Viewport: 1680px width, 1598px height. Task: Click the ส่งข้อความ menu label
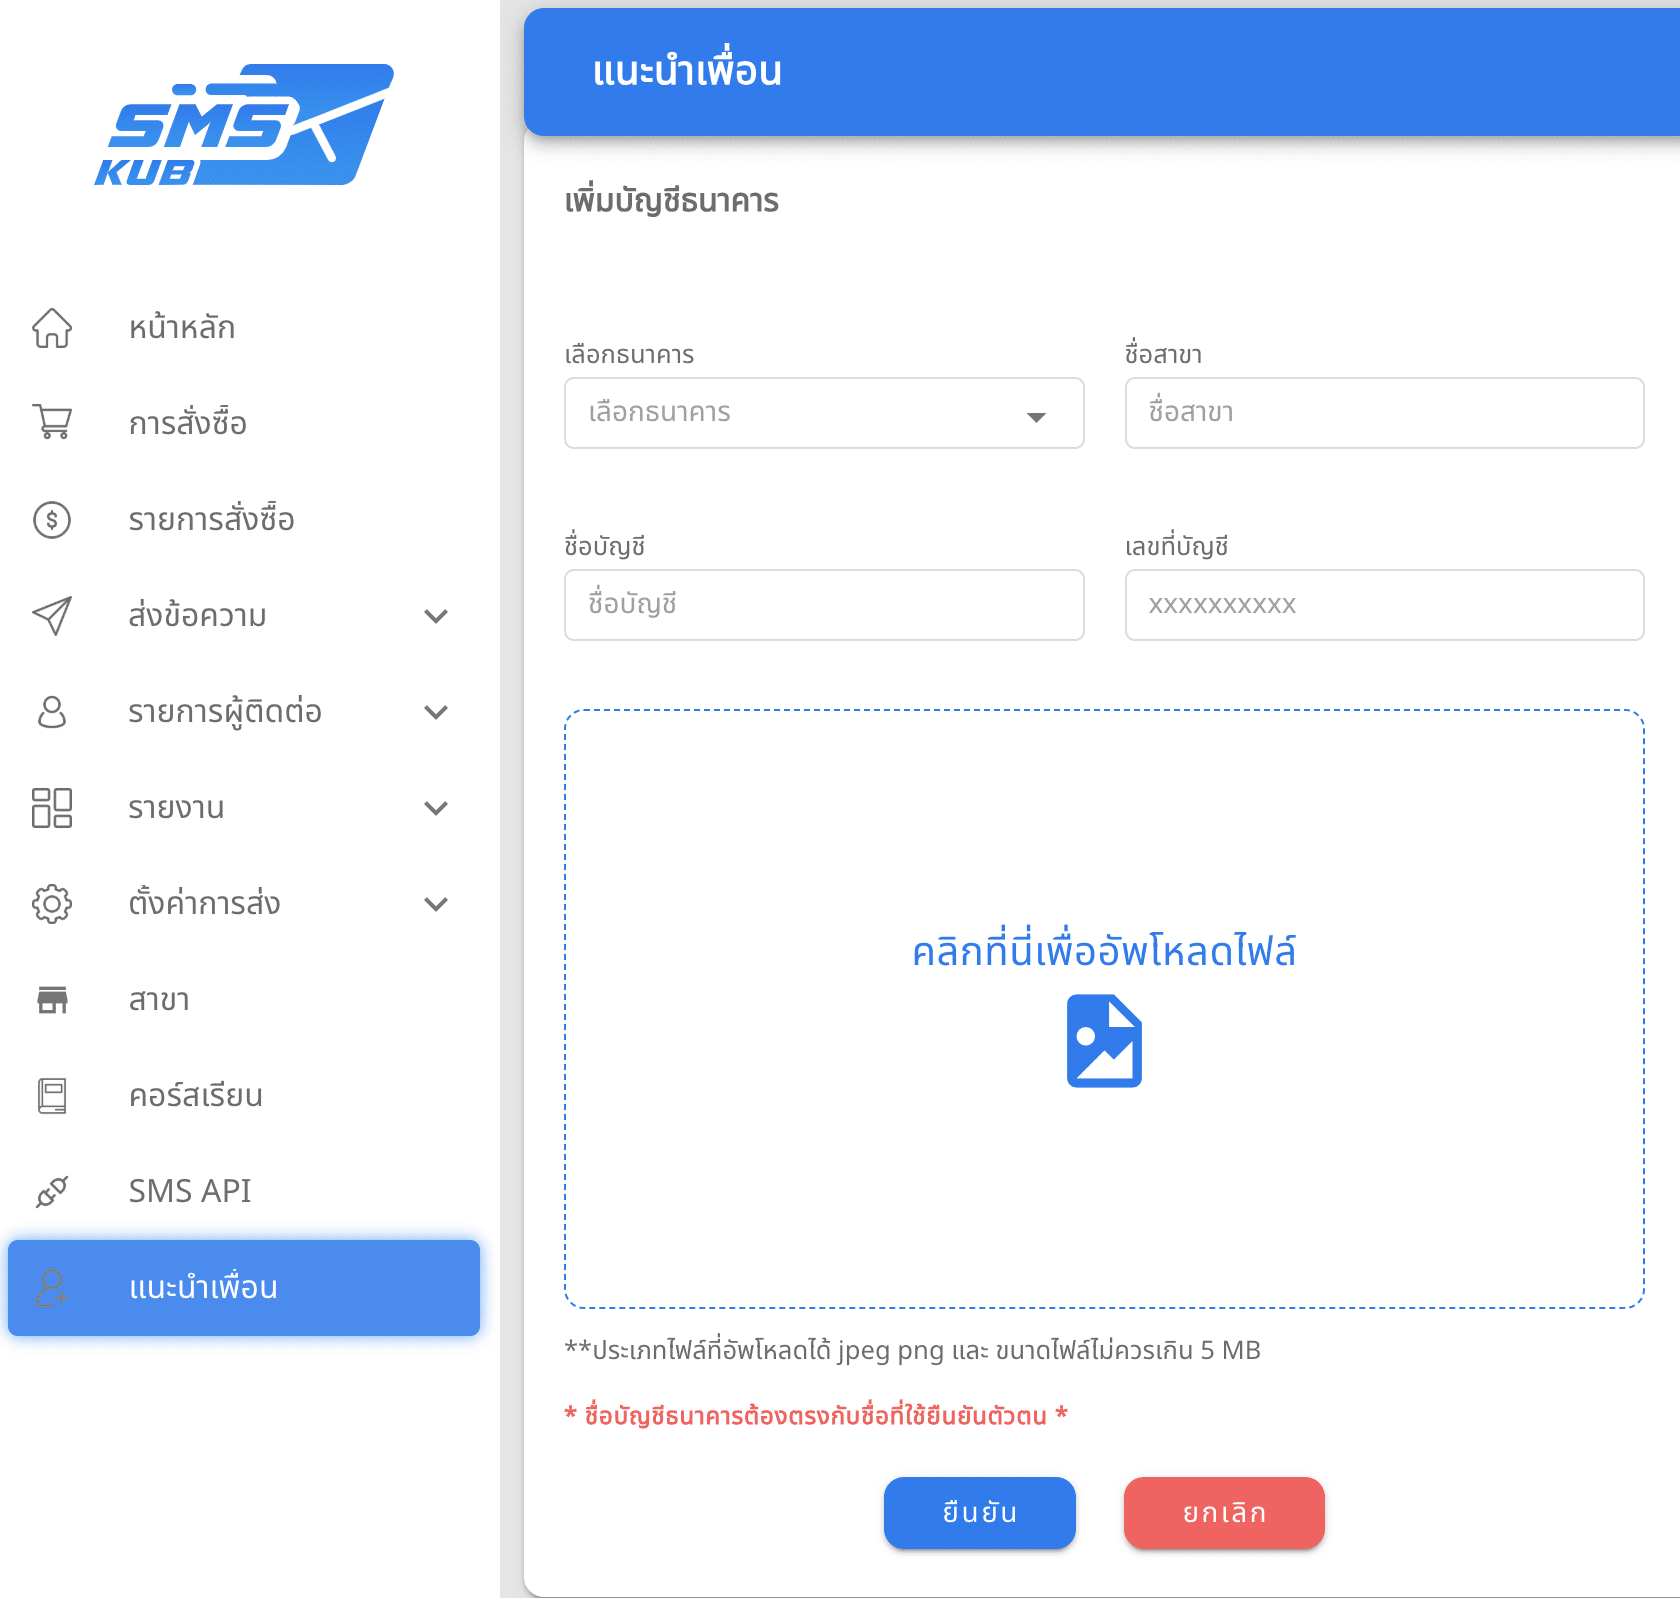197,616
